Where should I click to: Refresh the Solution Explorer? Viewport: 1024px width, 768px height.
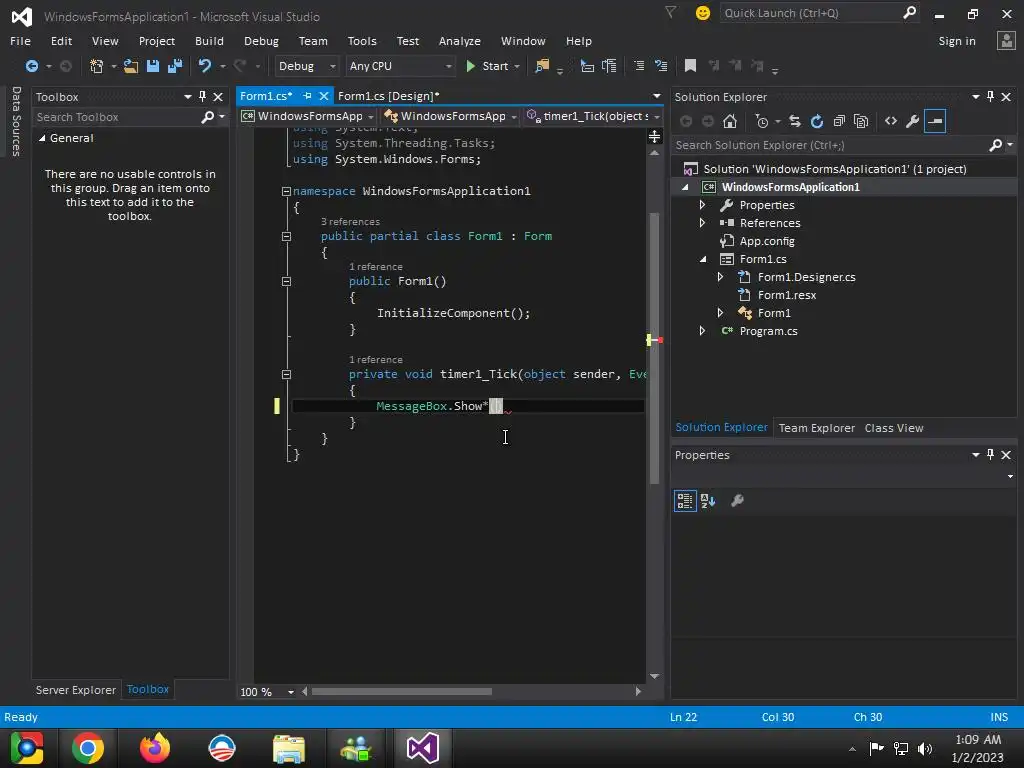[817, 121]
